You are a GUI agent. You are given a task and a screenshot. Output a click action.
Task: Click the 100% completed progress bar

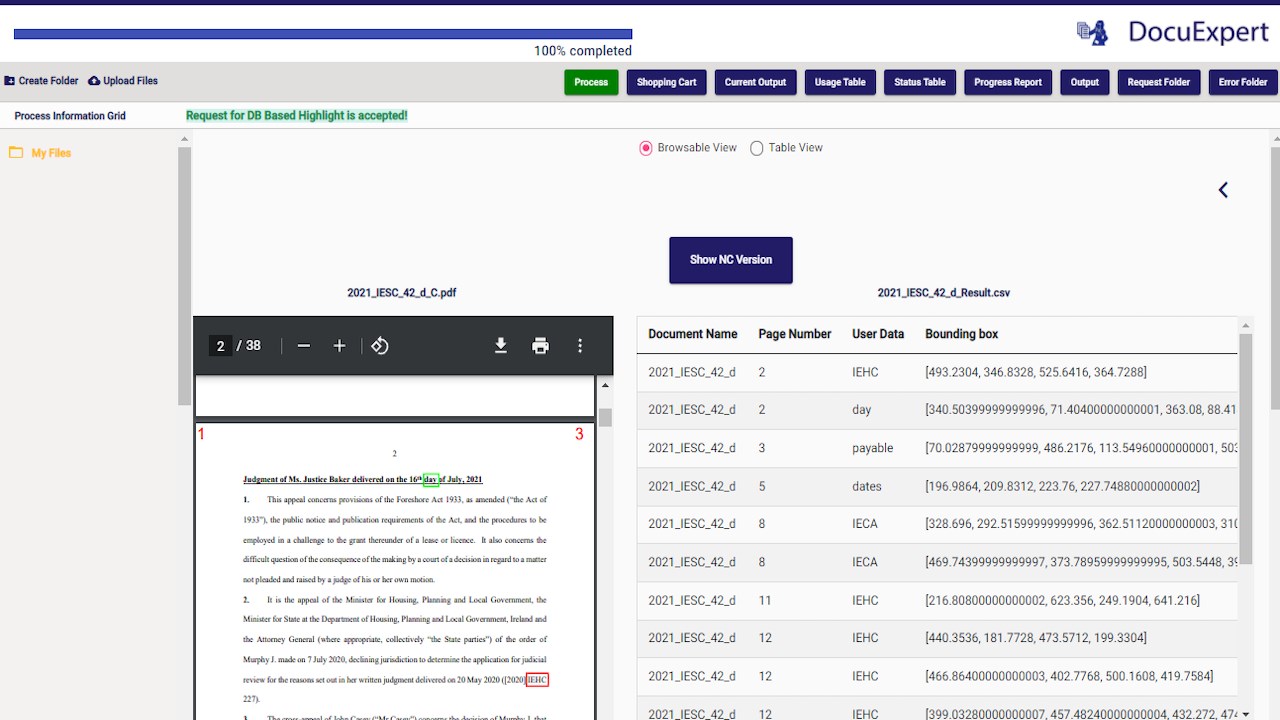(x=323, y=34)
